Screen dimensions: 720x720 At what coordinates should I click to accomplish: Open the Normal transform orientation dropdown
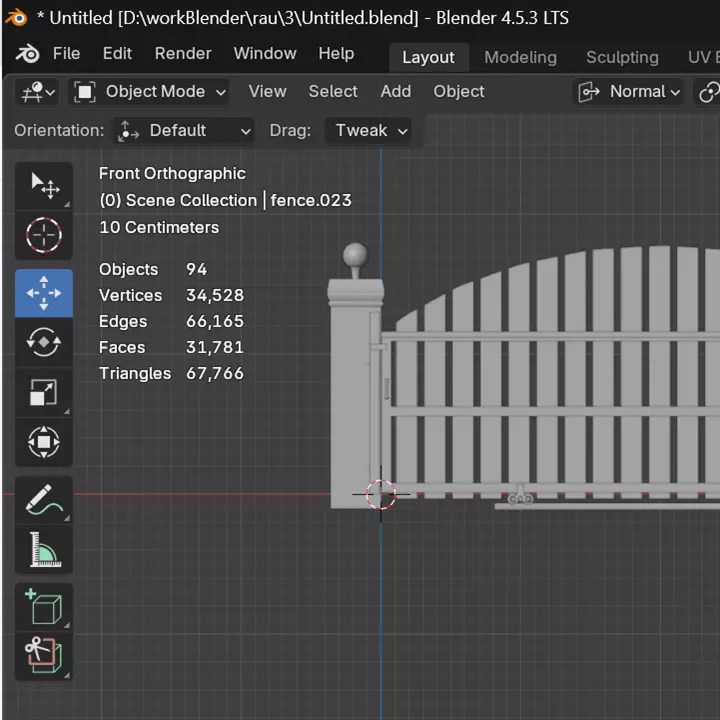(x=629, y=92)
